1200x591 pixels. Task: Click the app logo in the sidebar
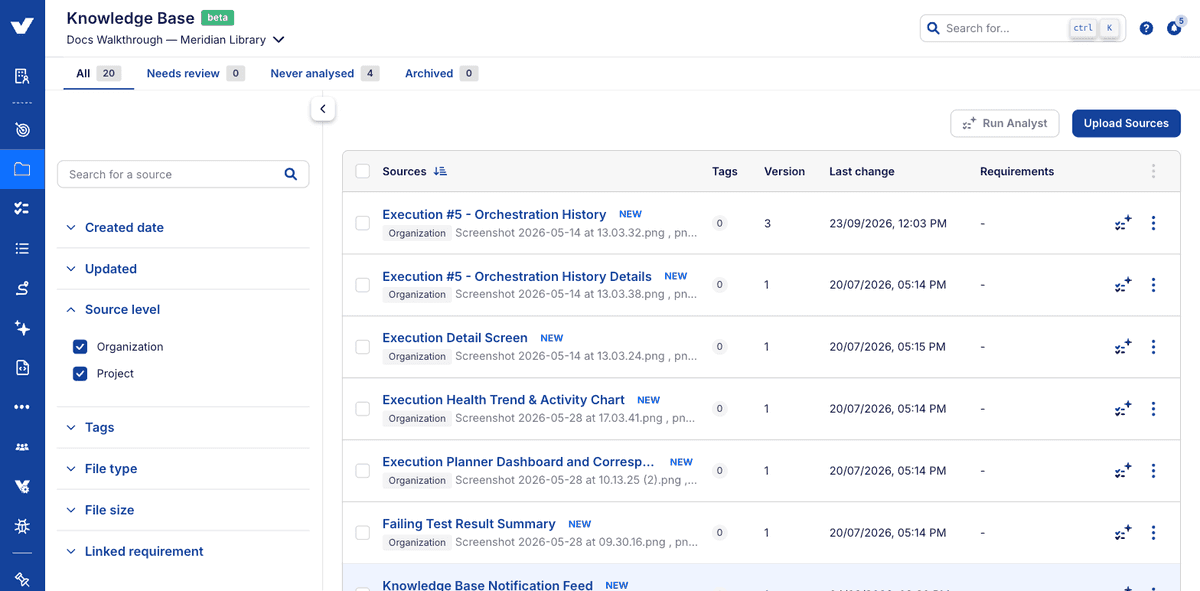[x=22, y=27]
